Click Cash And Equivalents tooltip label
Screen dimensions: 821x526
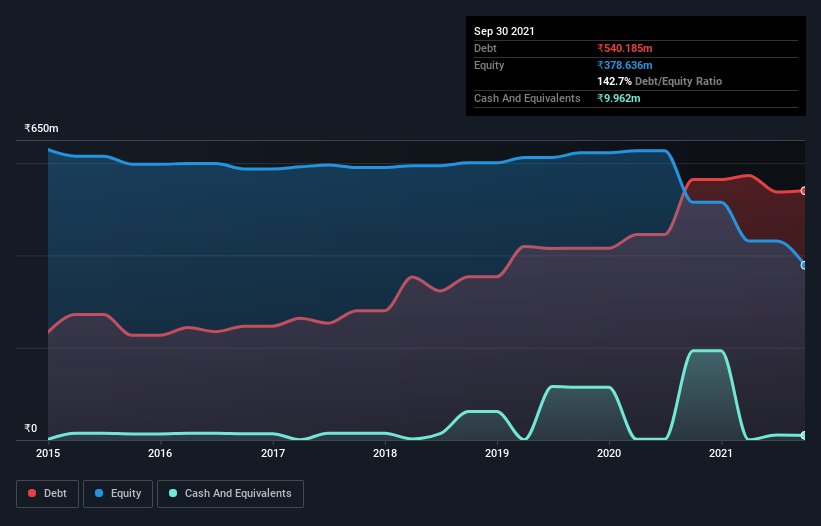click(527, 98)
